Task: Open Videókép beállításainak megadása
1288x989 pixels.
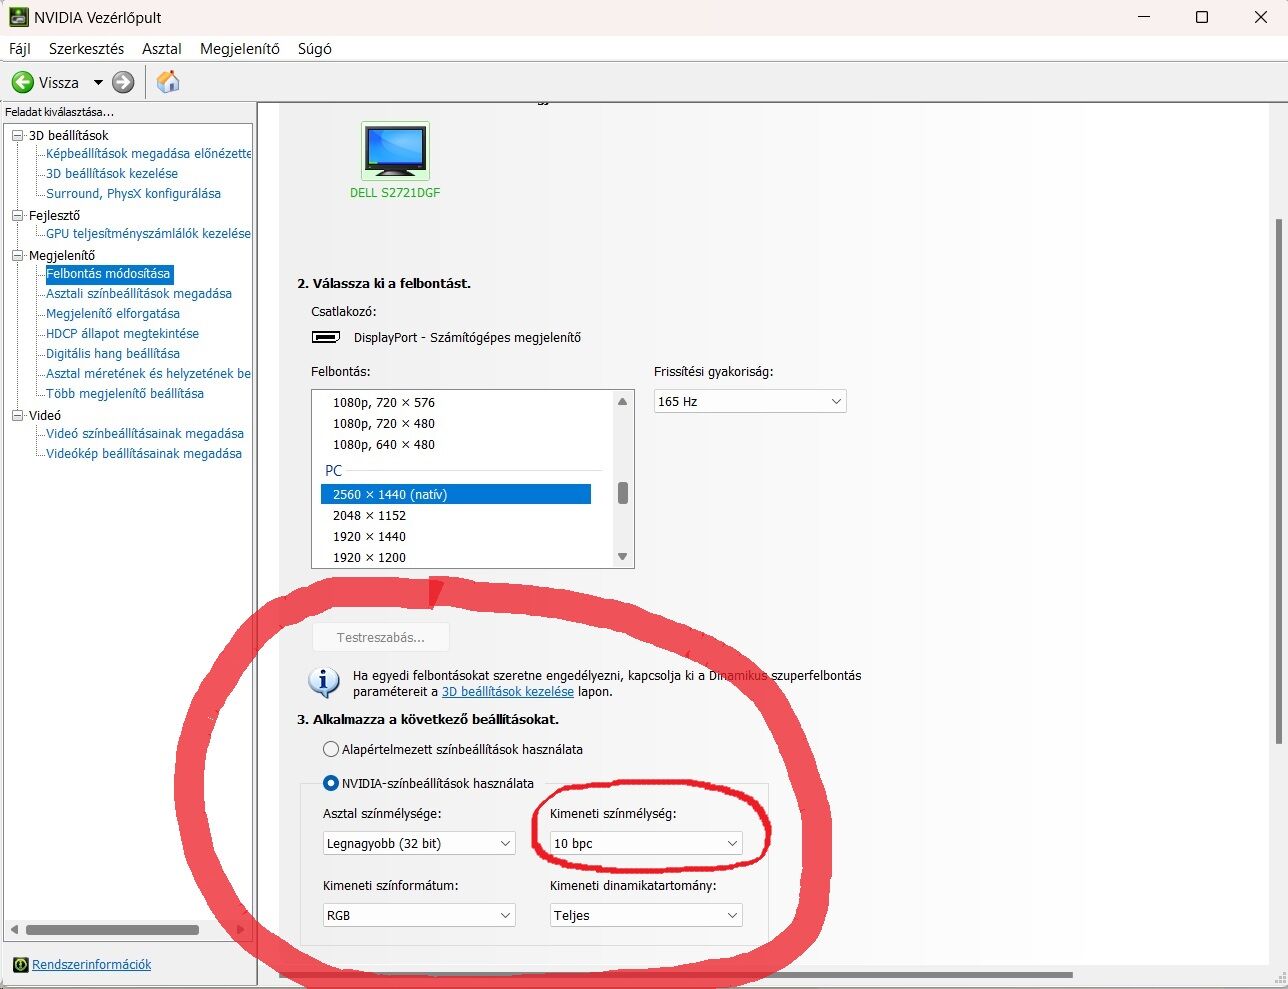Action: (144, 453)
